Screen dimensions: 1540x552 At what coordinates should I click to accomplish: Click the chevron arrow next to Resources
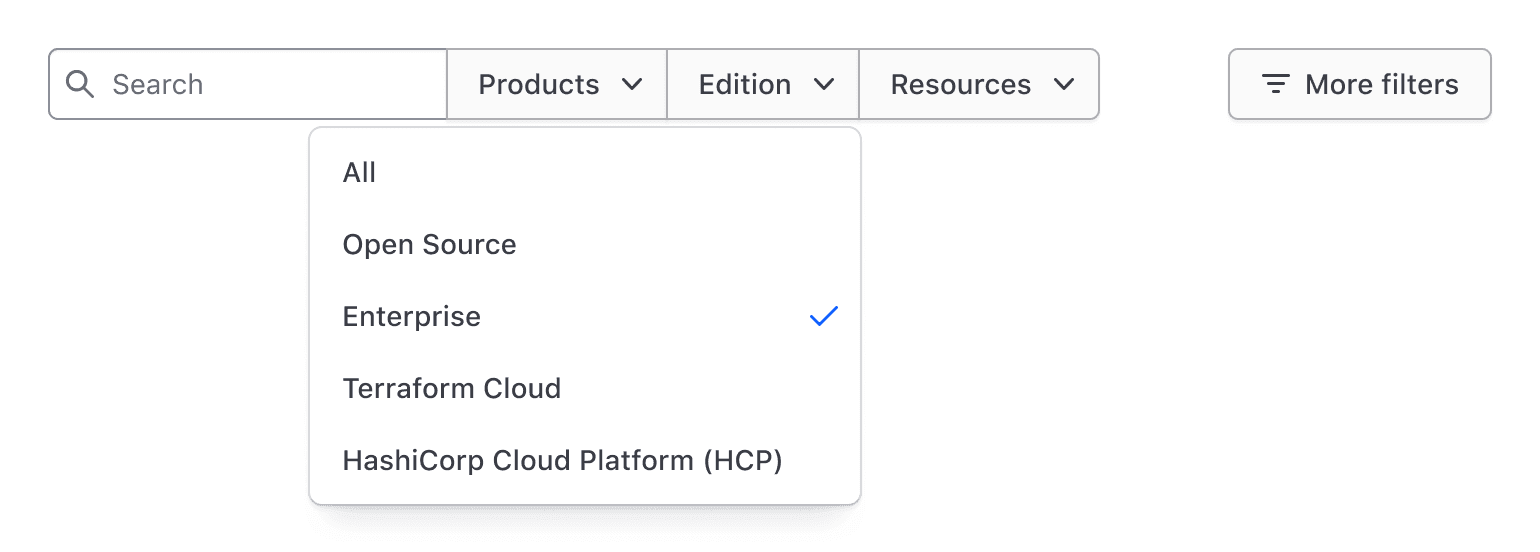[1064, 85]
